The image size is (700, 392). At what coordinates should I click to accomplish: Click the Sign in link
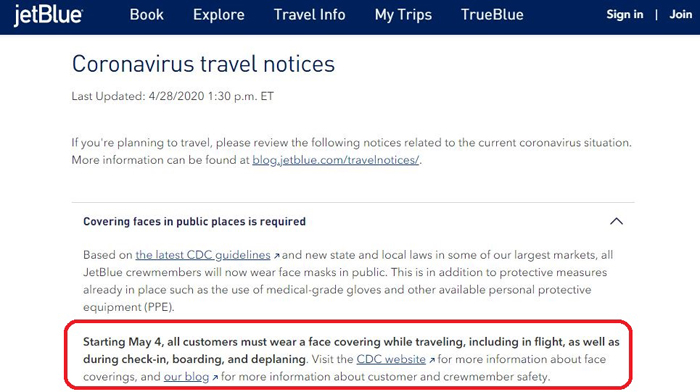point(625,15)
